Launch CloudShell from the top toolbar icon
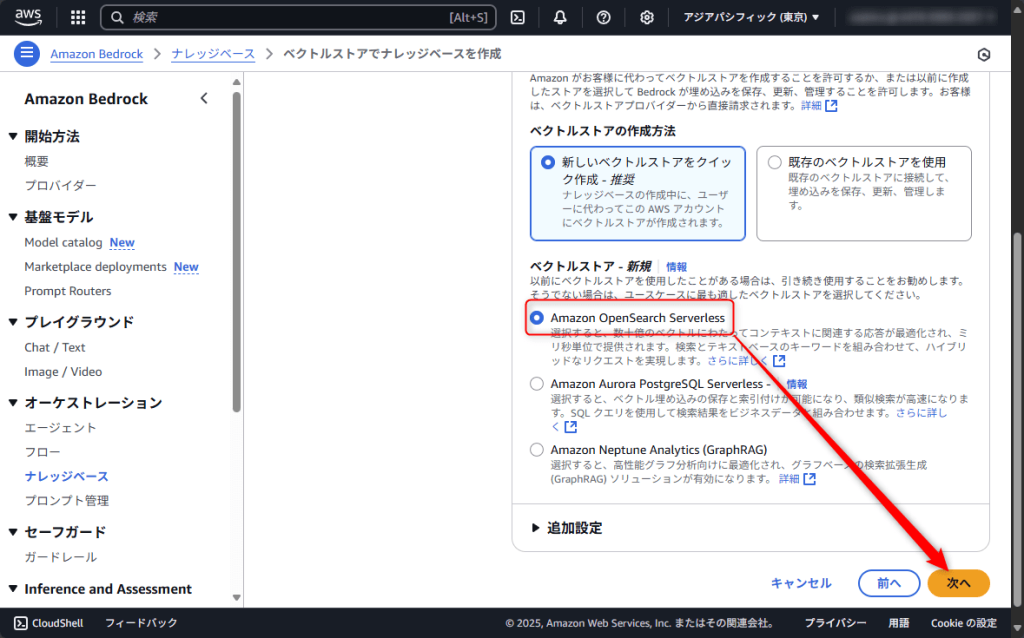 click(517, 18)
